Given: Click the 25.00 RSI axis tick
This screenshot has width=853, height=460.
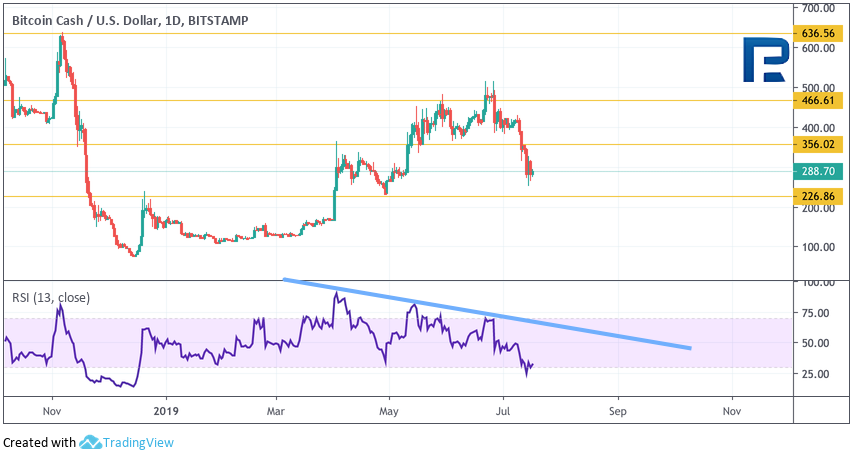Looking at the screenshot, I should click(x=815, y=374).
